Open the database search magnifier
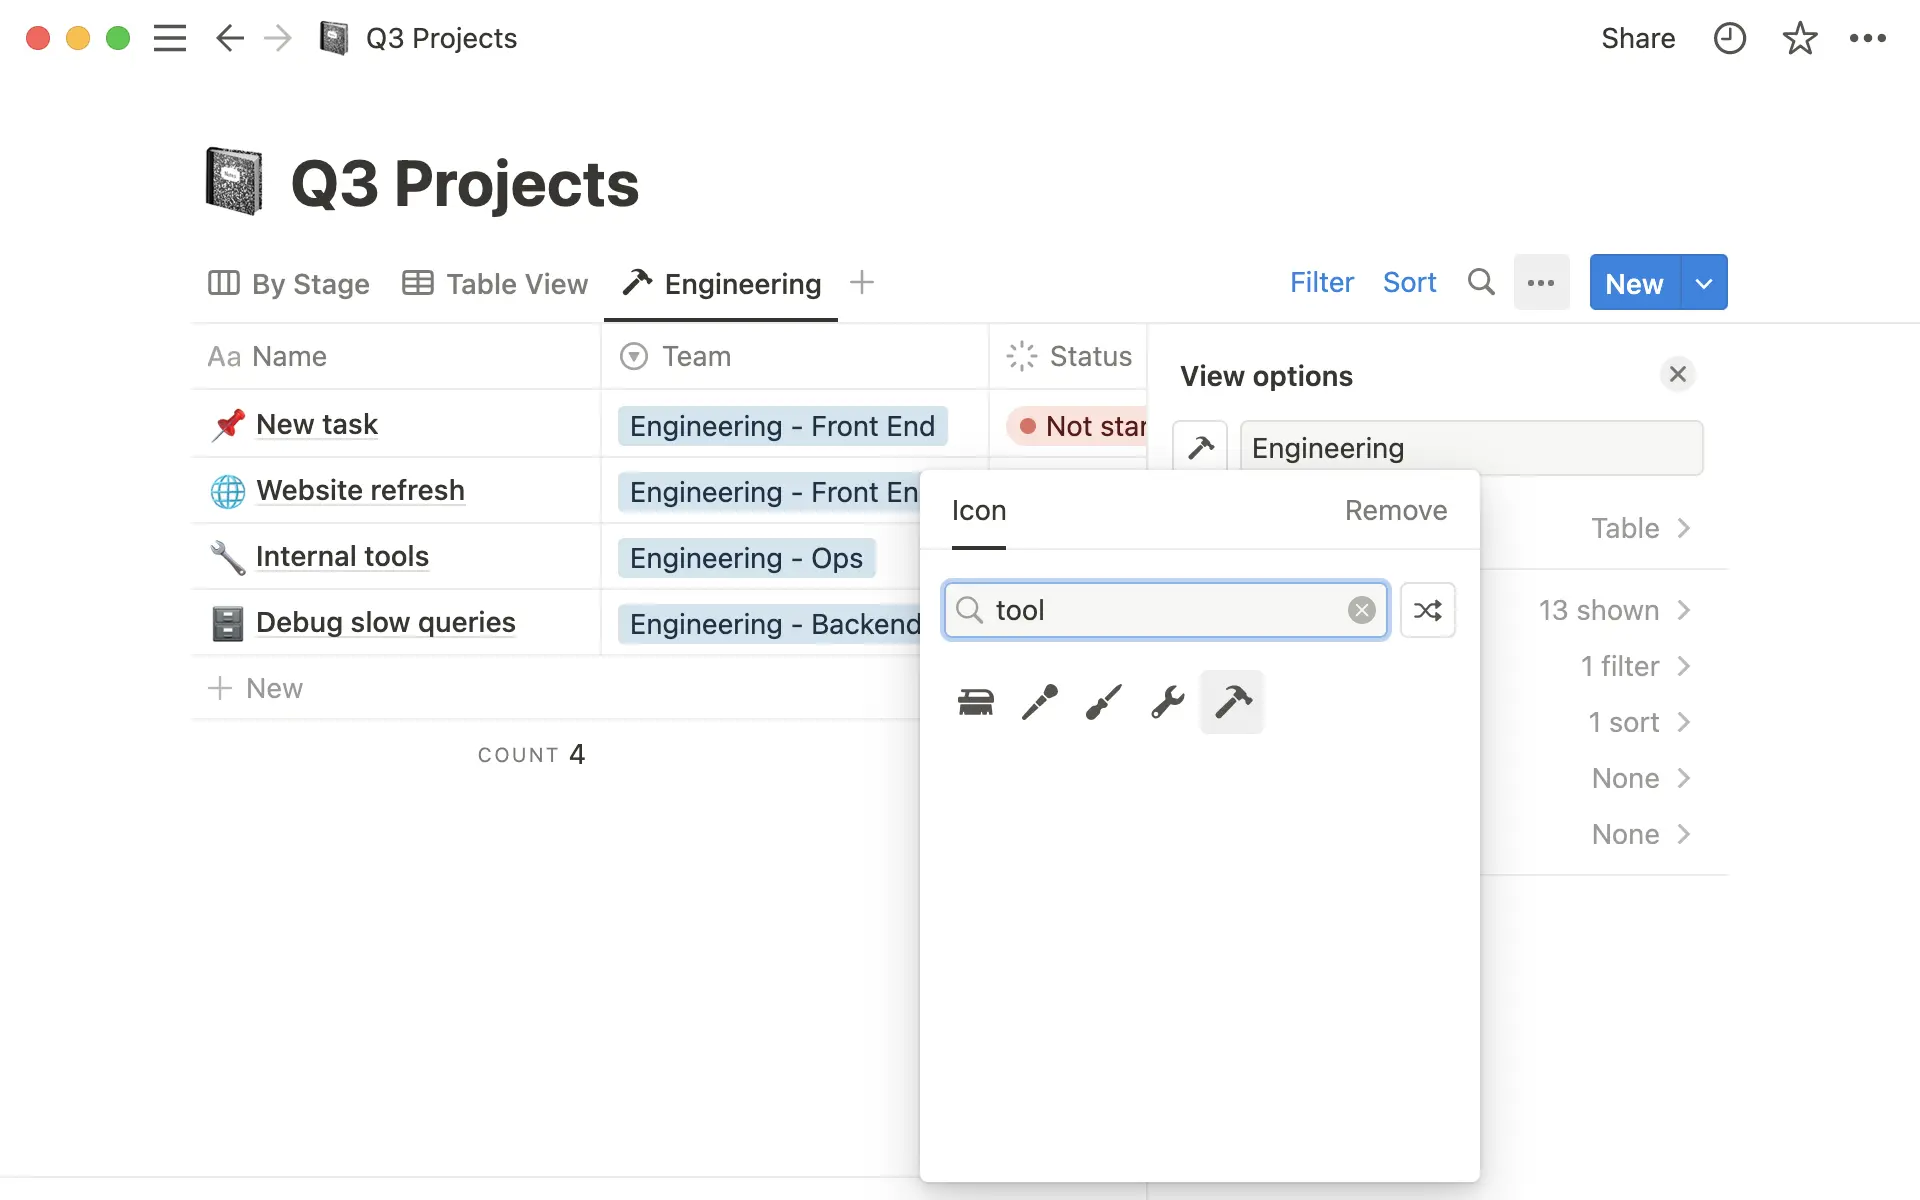 1481,283
